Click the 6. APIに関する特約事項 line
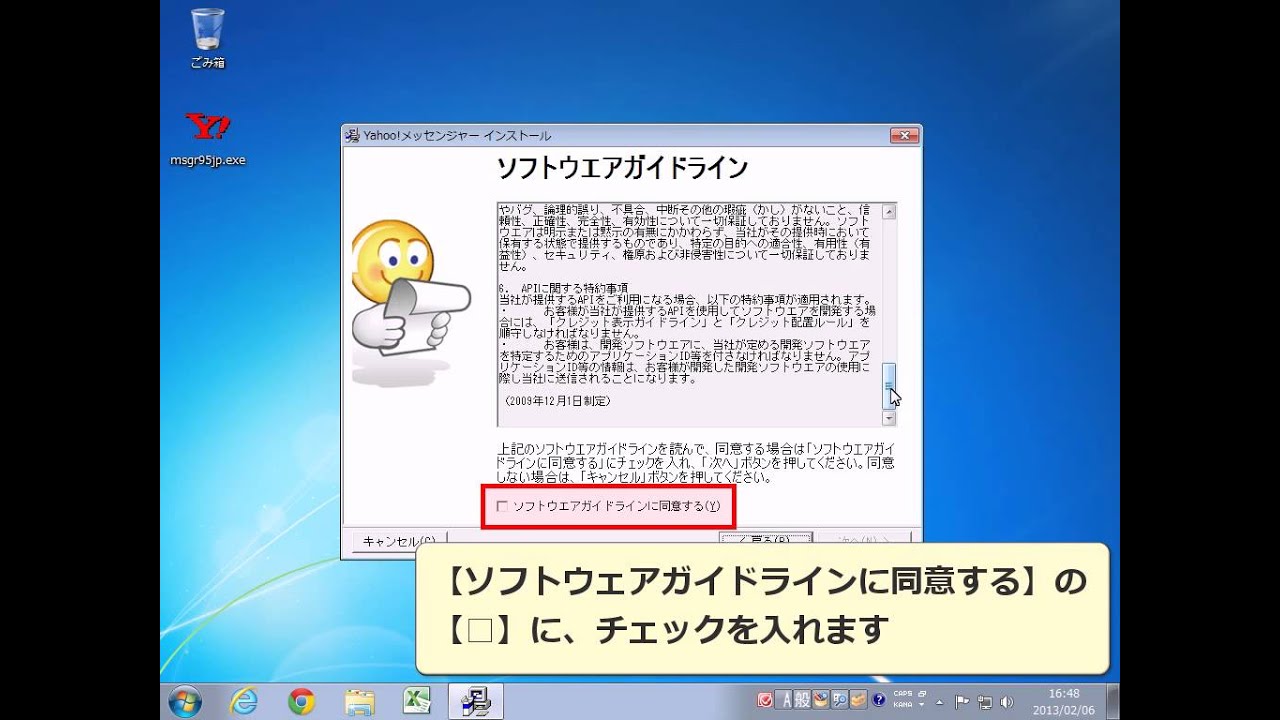The width and height of the screenshot is (1280, 720). click(563, 288)
